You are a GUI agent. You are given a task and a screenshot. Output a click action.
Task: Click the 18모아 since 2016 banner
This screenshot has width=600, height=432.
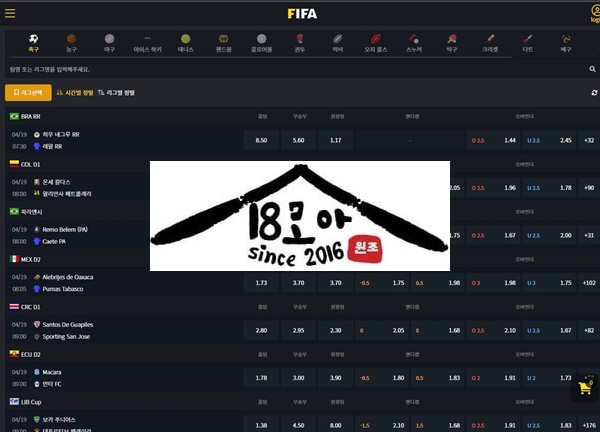[300, 216]
